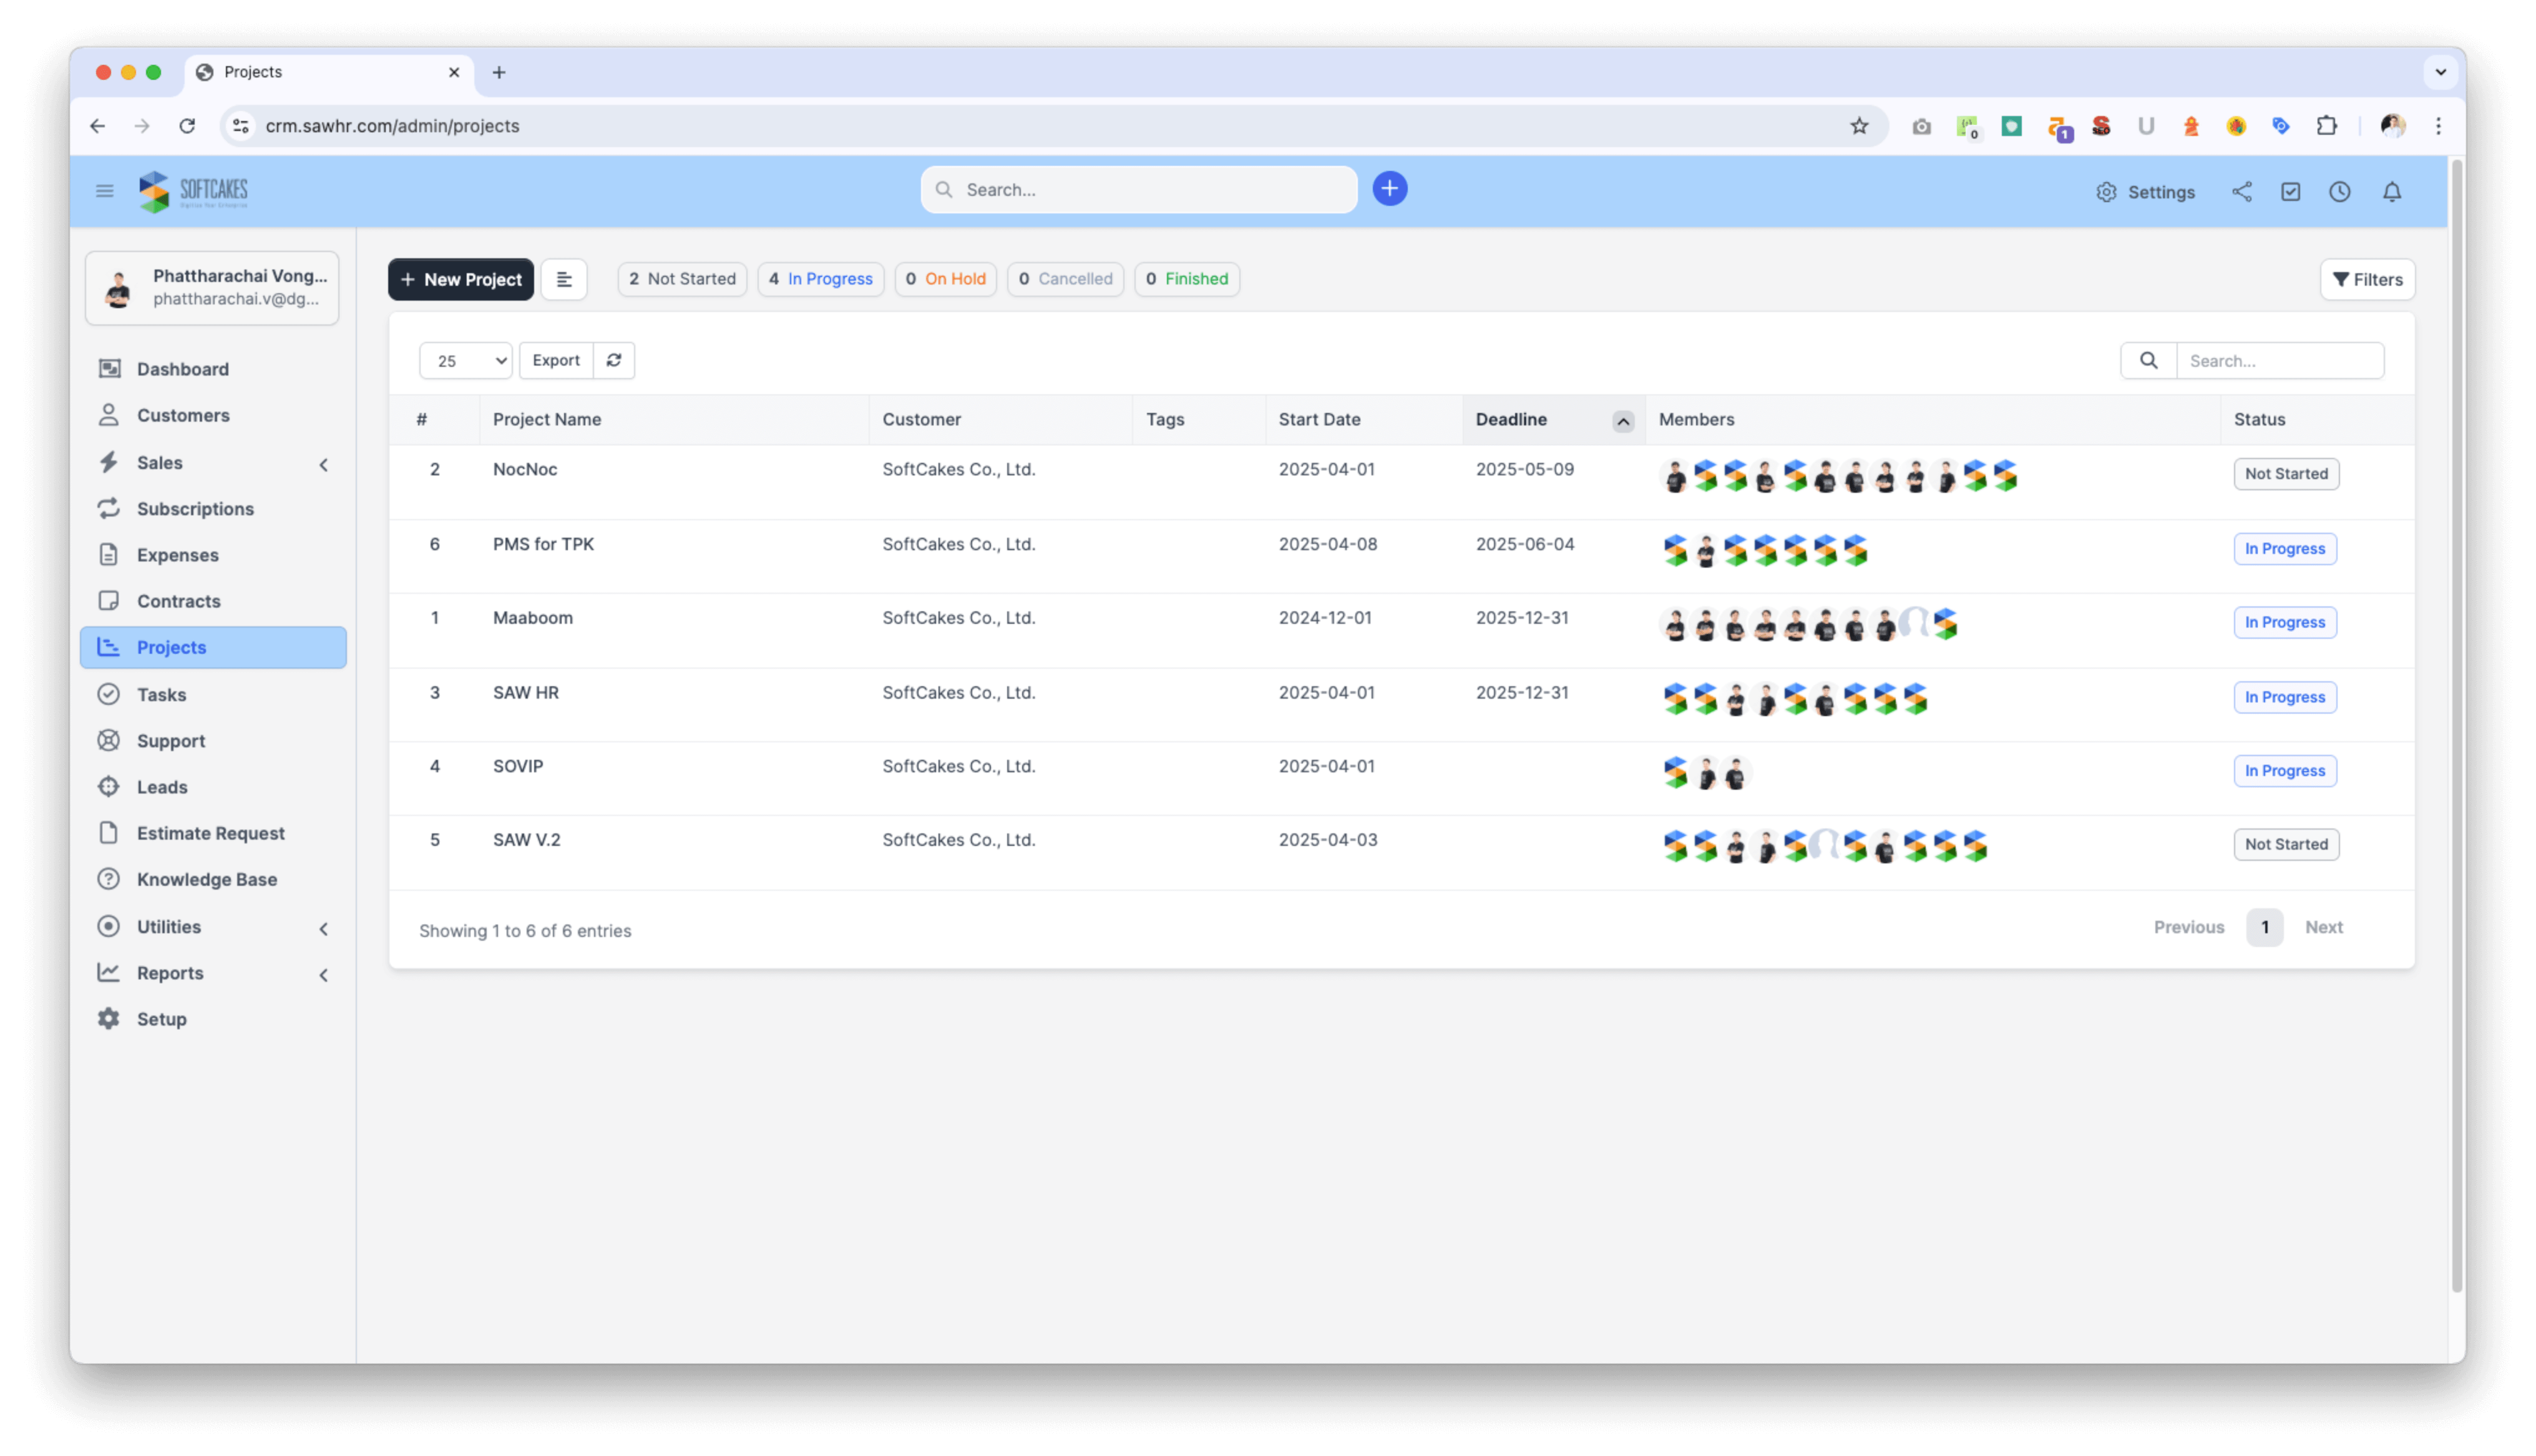Viewport: 2536px width, 1456px height.
Task: Open the Phattharachai Vong... profile card
Action: pos(212,287)
